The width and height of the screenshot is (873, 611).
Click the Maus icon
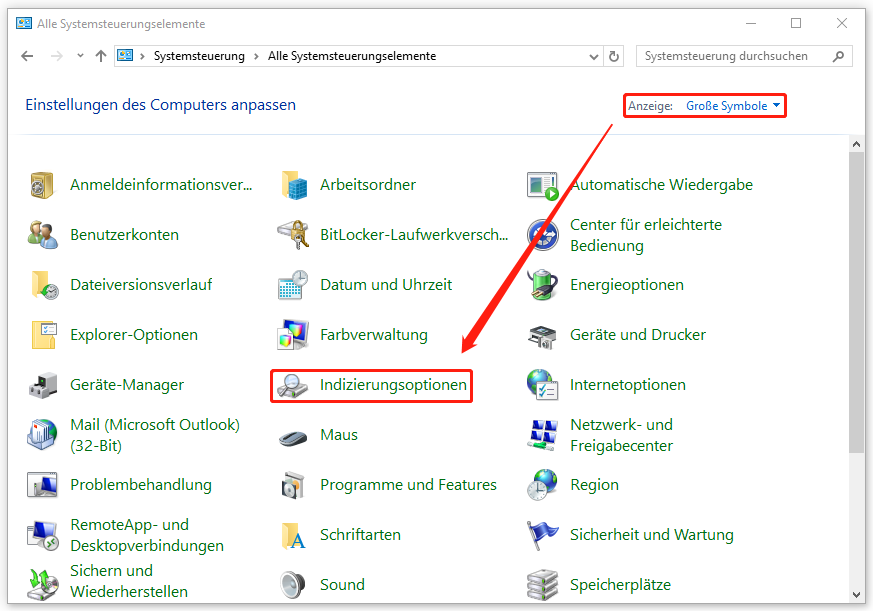pos(292,436)
